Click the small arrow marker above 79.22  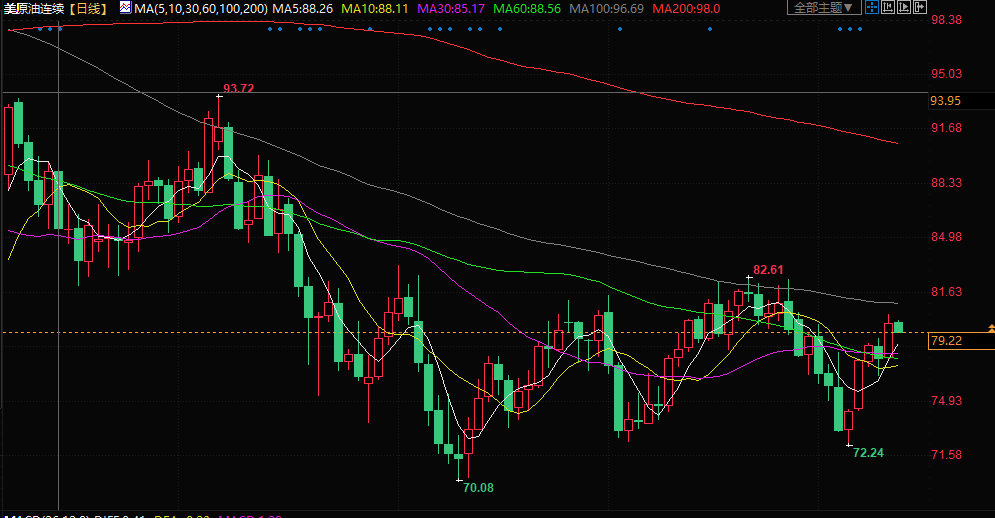pos(990,328)
